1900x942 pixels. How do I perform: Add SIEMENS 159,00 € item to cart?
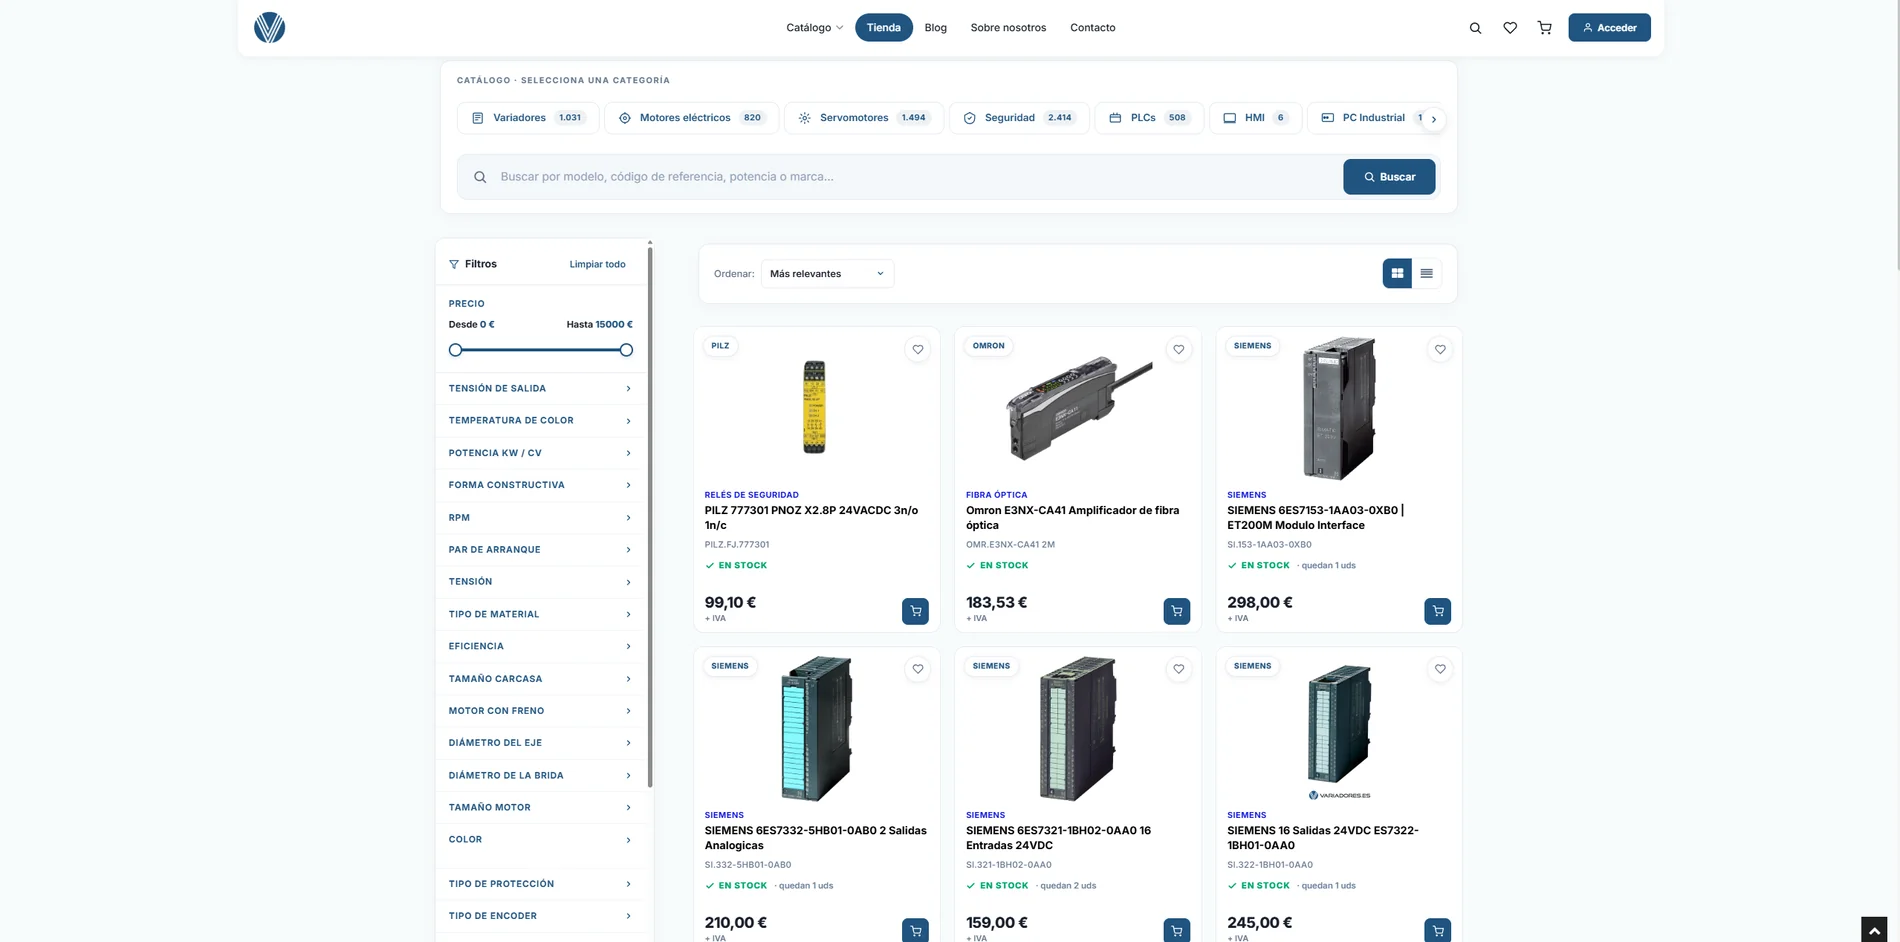1177,930
